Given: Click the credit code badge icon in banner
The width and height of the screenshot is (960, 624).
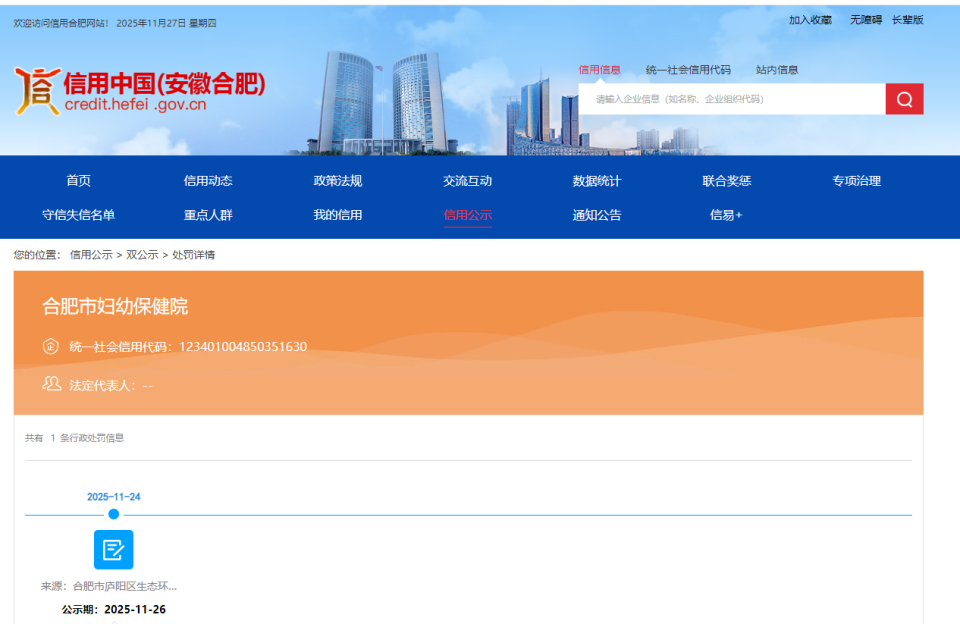Looking at the screenshot, I should click(x=49, y=346).
